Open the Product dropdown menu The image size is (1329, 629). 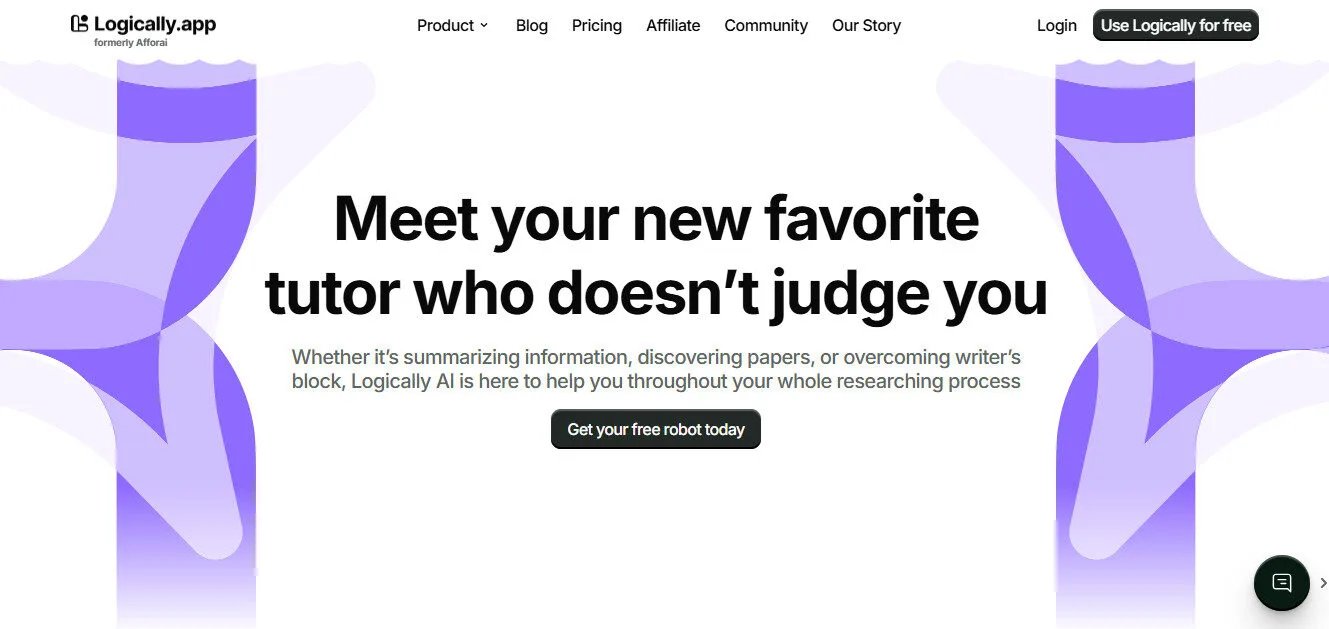pos(445,25)
